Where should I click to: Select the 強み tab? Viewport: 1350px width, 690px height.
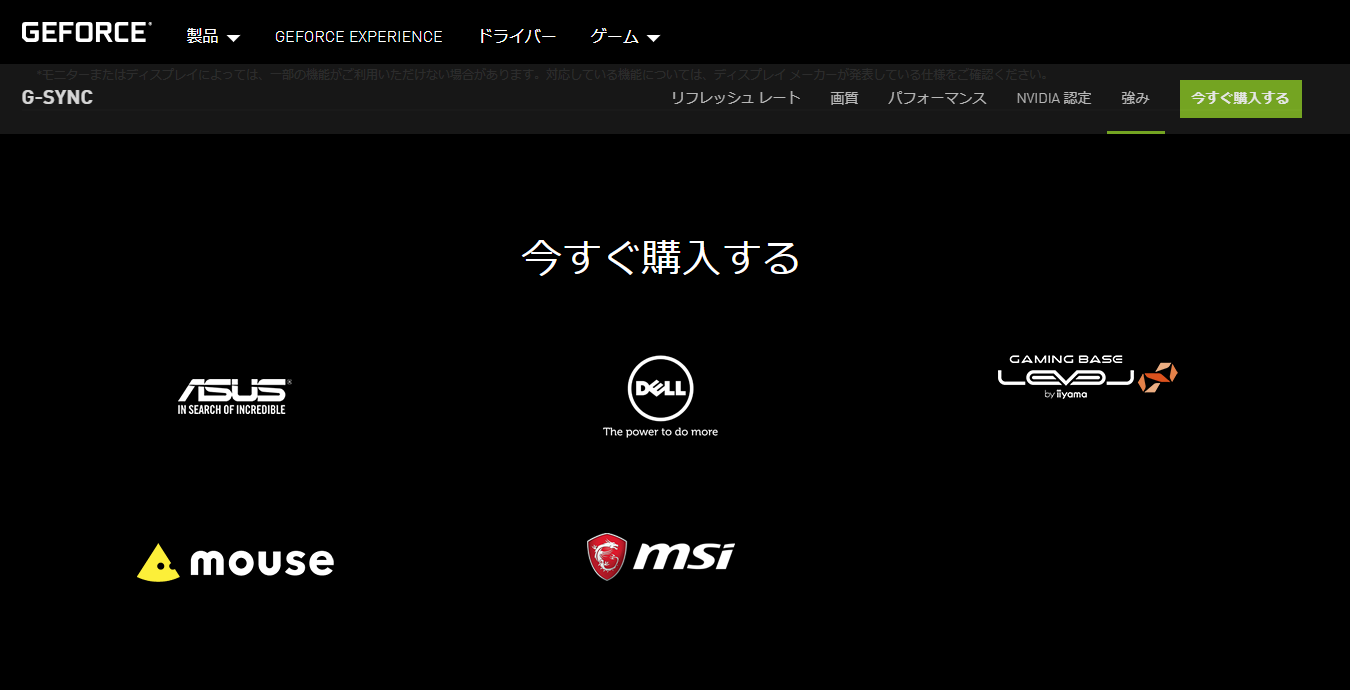(x=1135, y=98)
